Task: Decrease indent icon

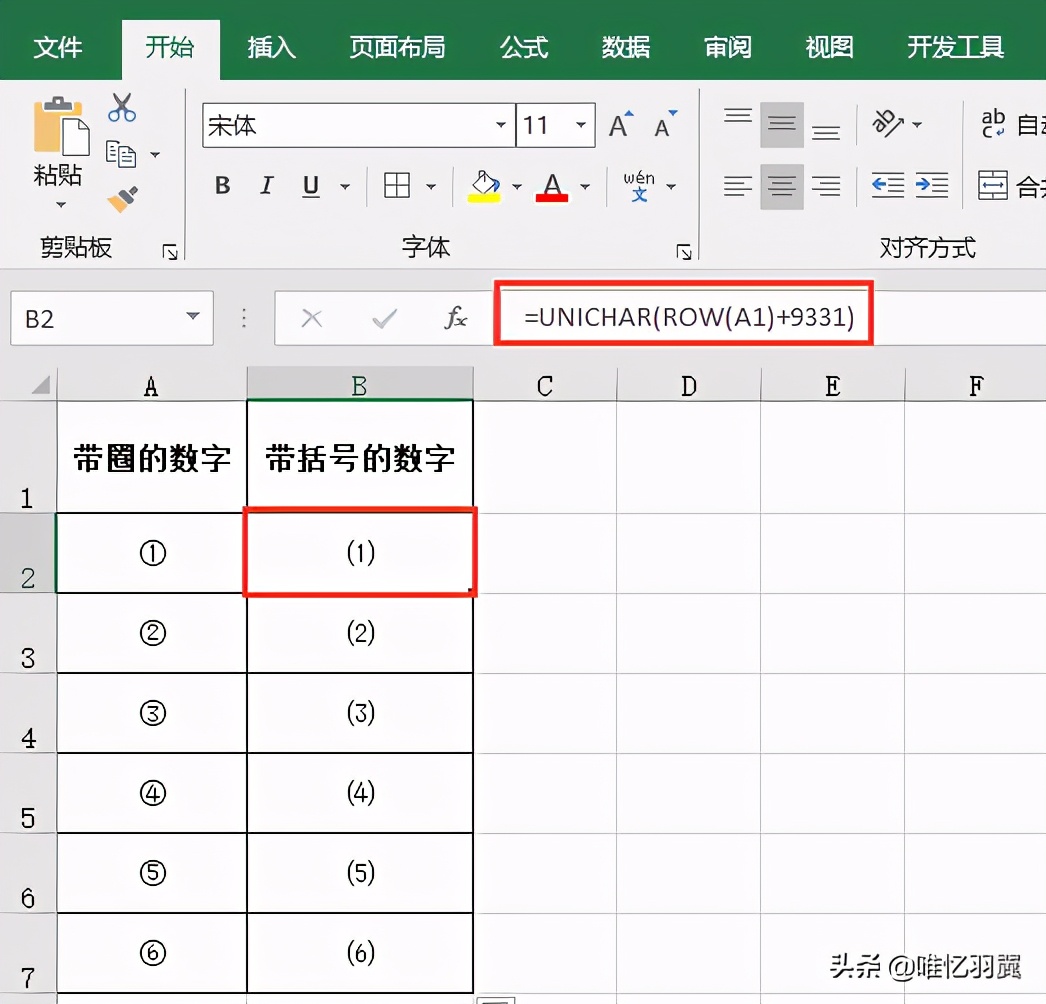Action: point(888,185)
